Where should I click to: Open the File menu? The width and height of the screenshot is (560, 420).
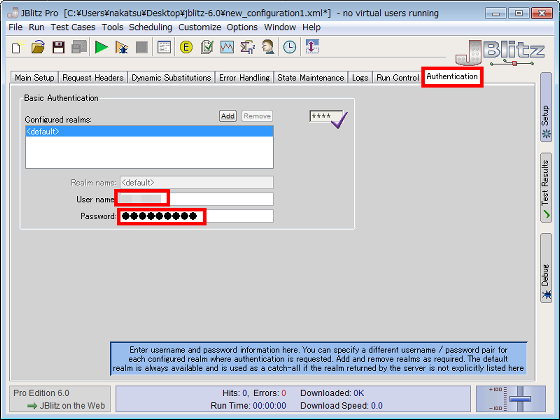coord(15,27)
